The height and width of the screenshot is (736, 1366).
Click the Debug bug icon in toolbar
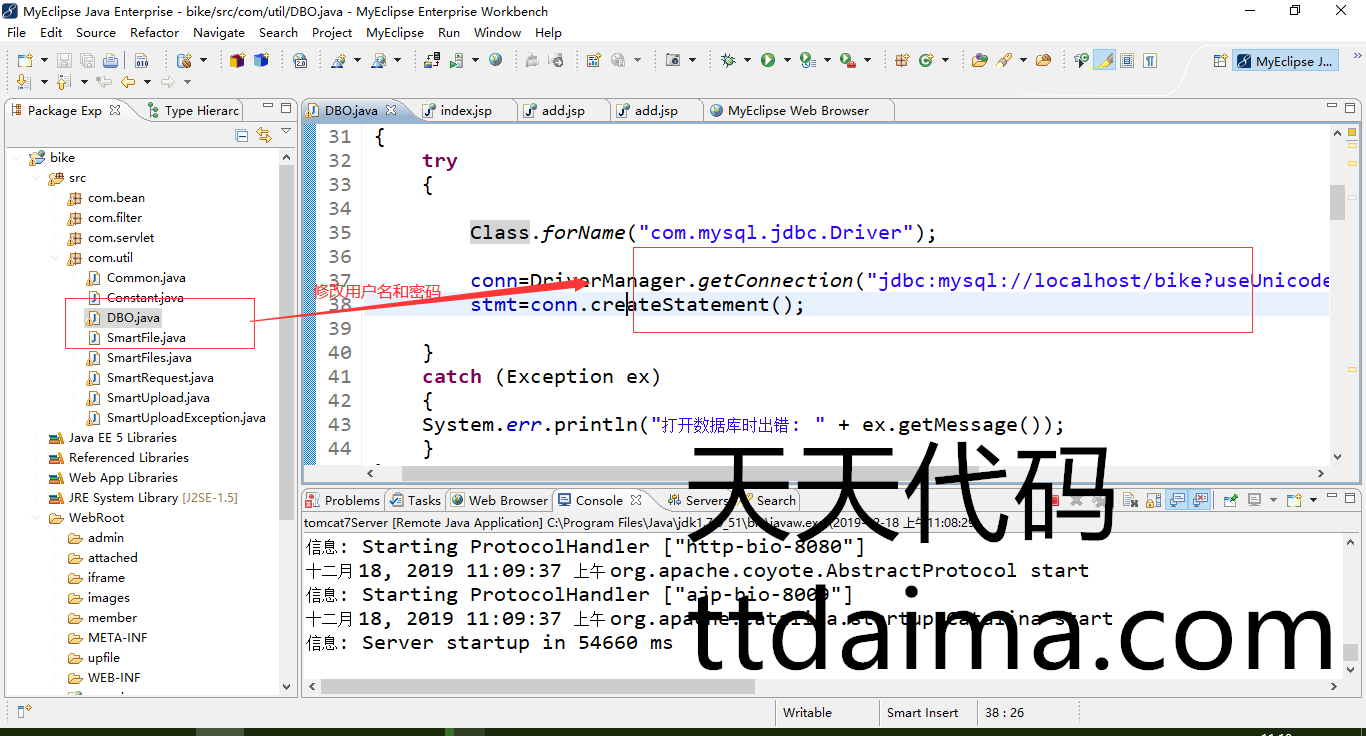coord(728,61)
